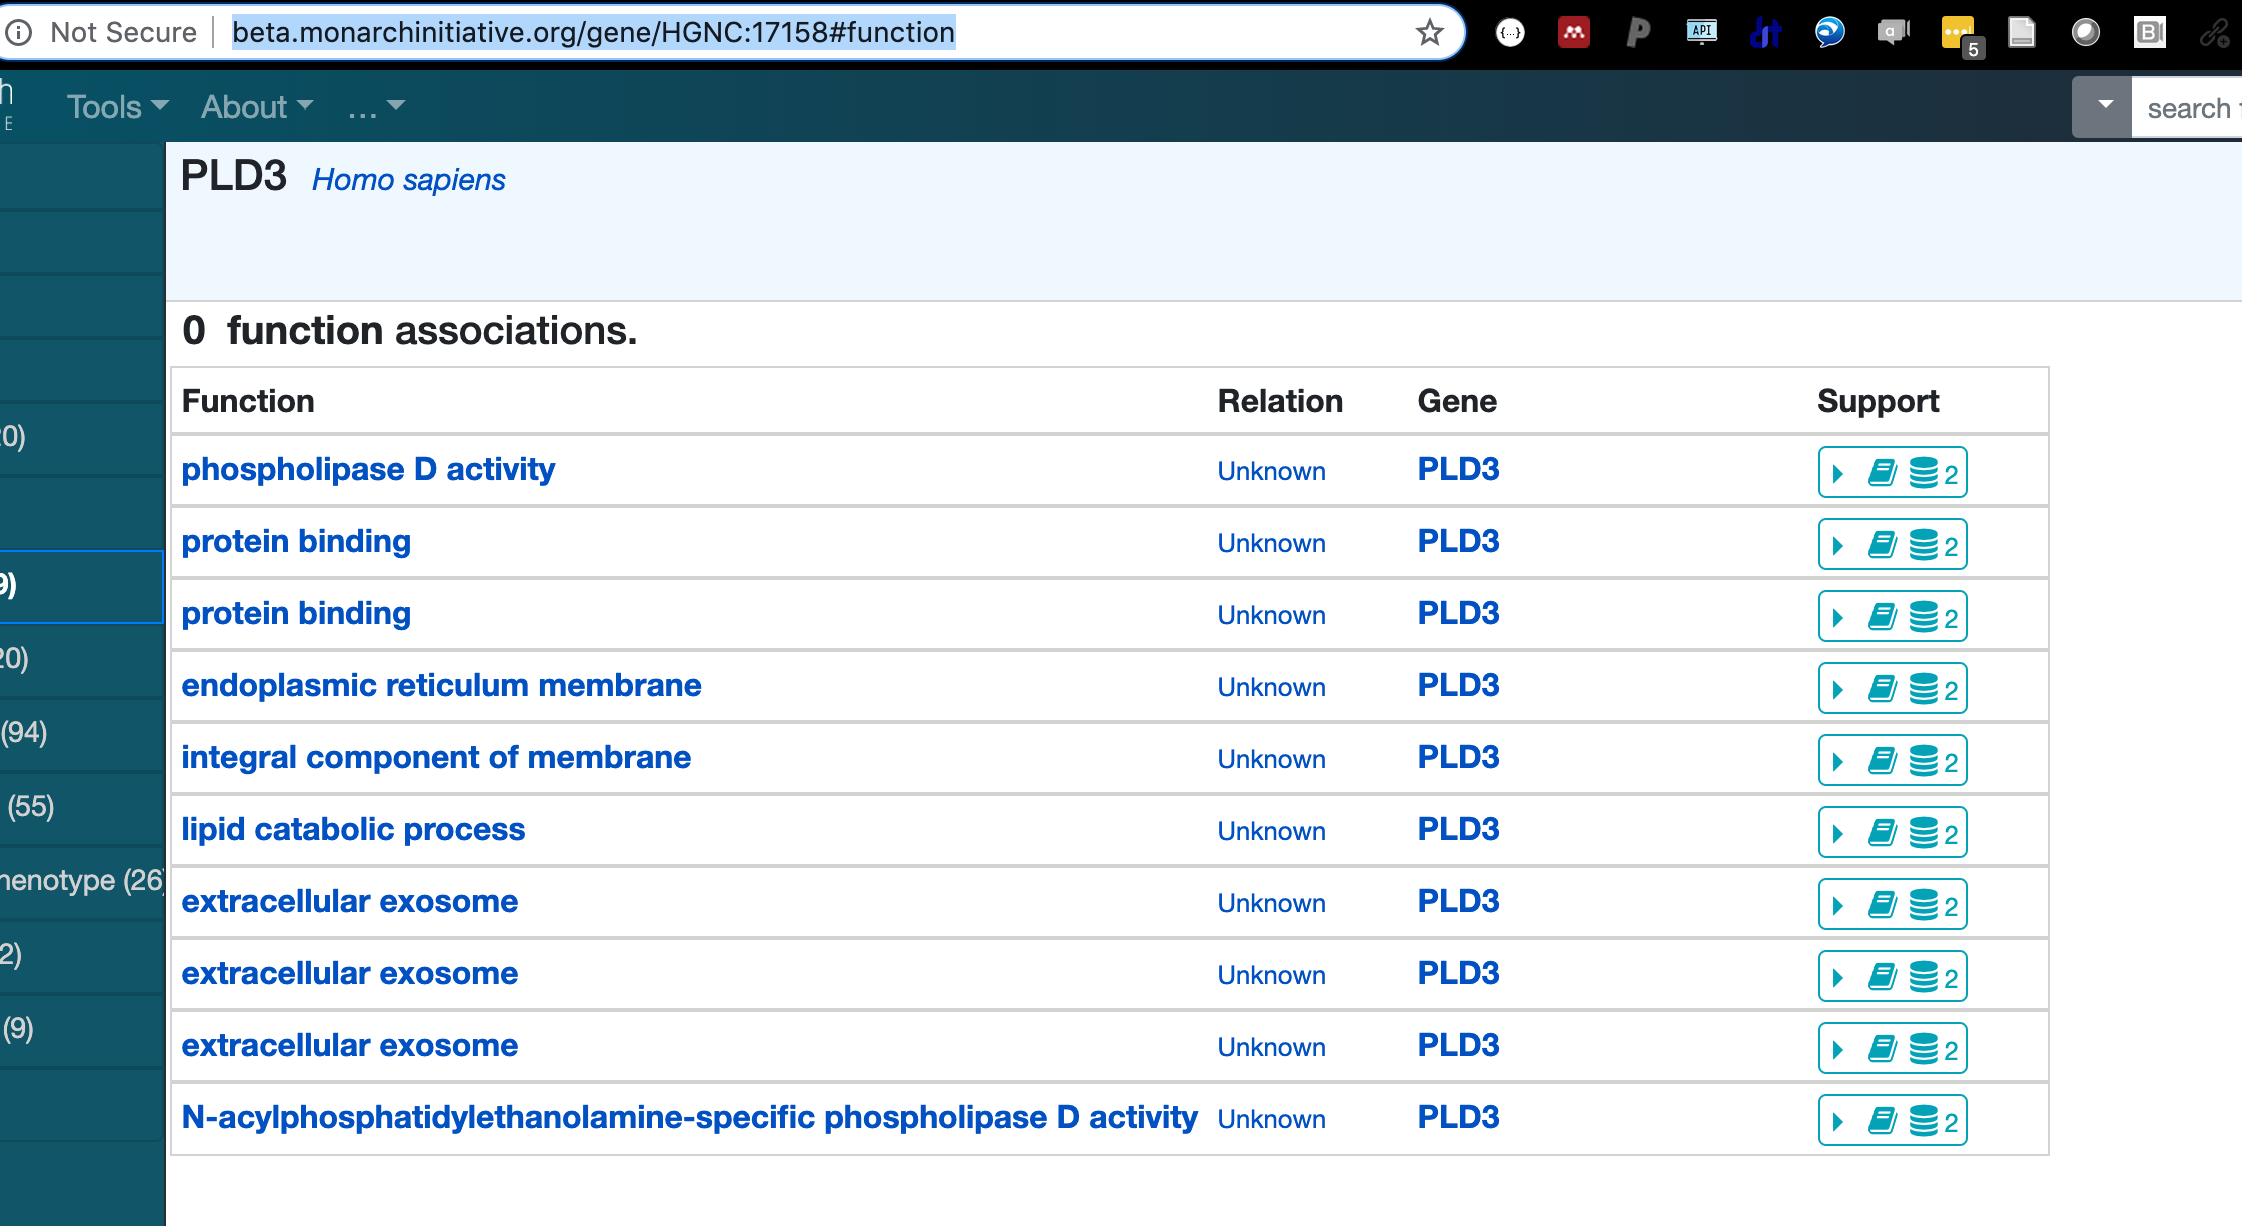
Task: Click the bookmark star icon in address bar
Action: tap(1430, 33)
